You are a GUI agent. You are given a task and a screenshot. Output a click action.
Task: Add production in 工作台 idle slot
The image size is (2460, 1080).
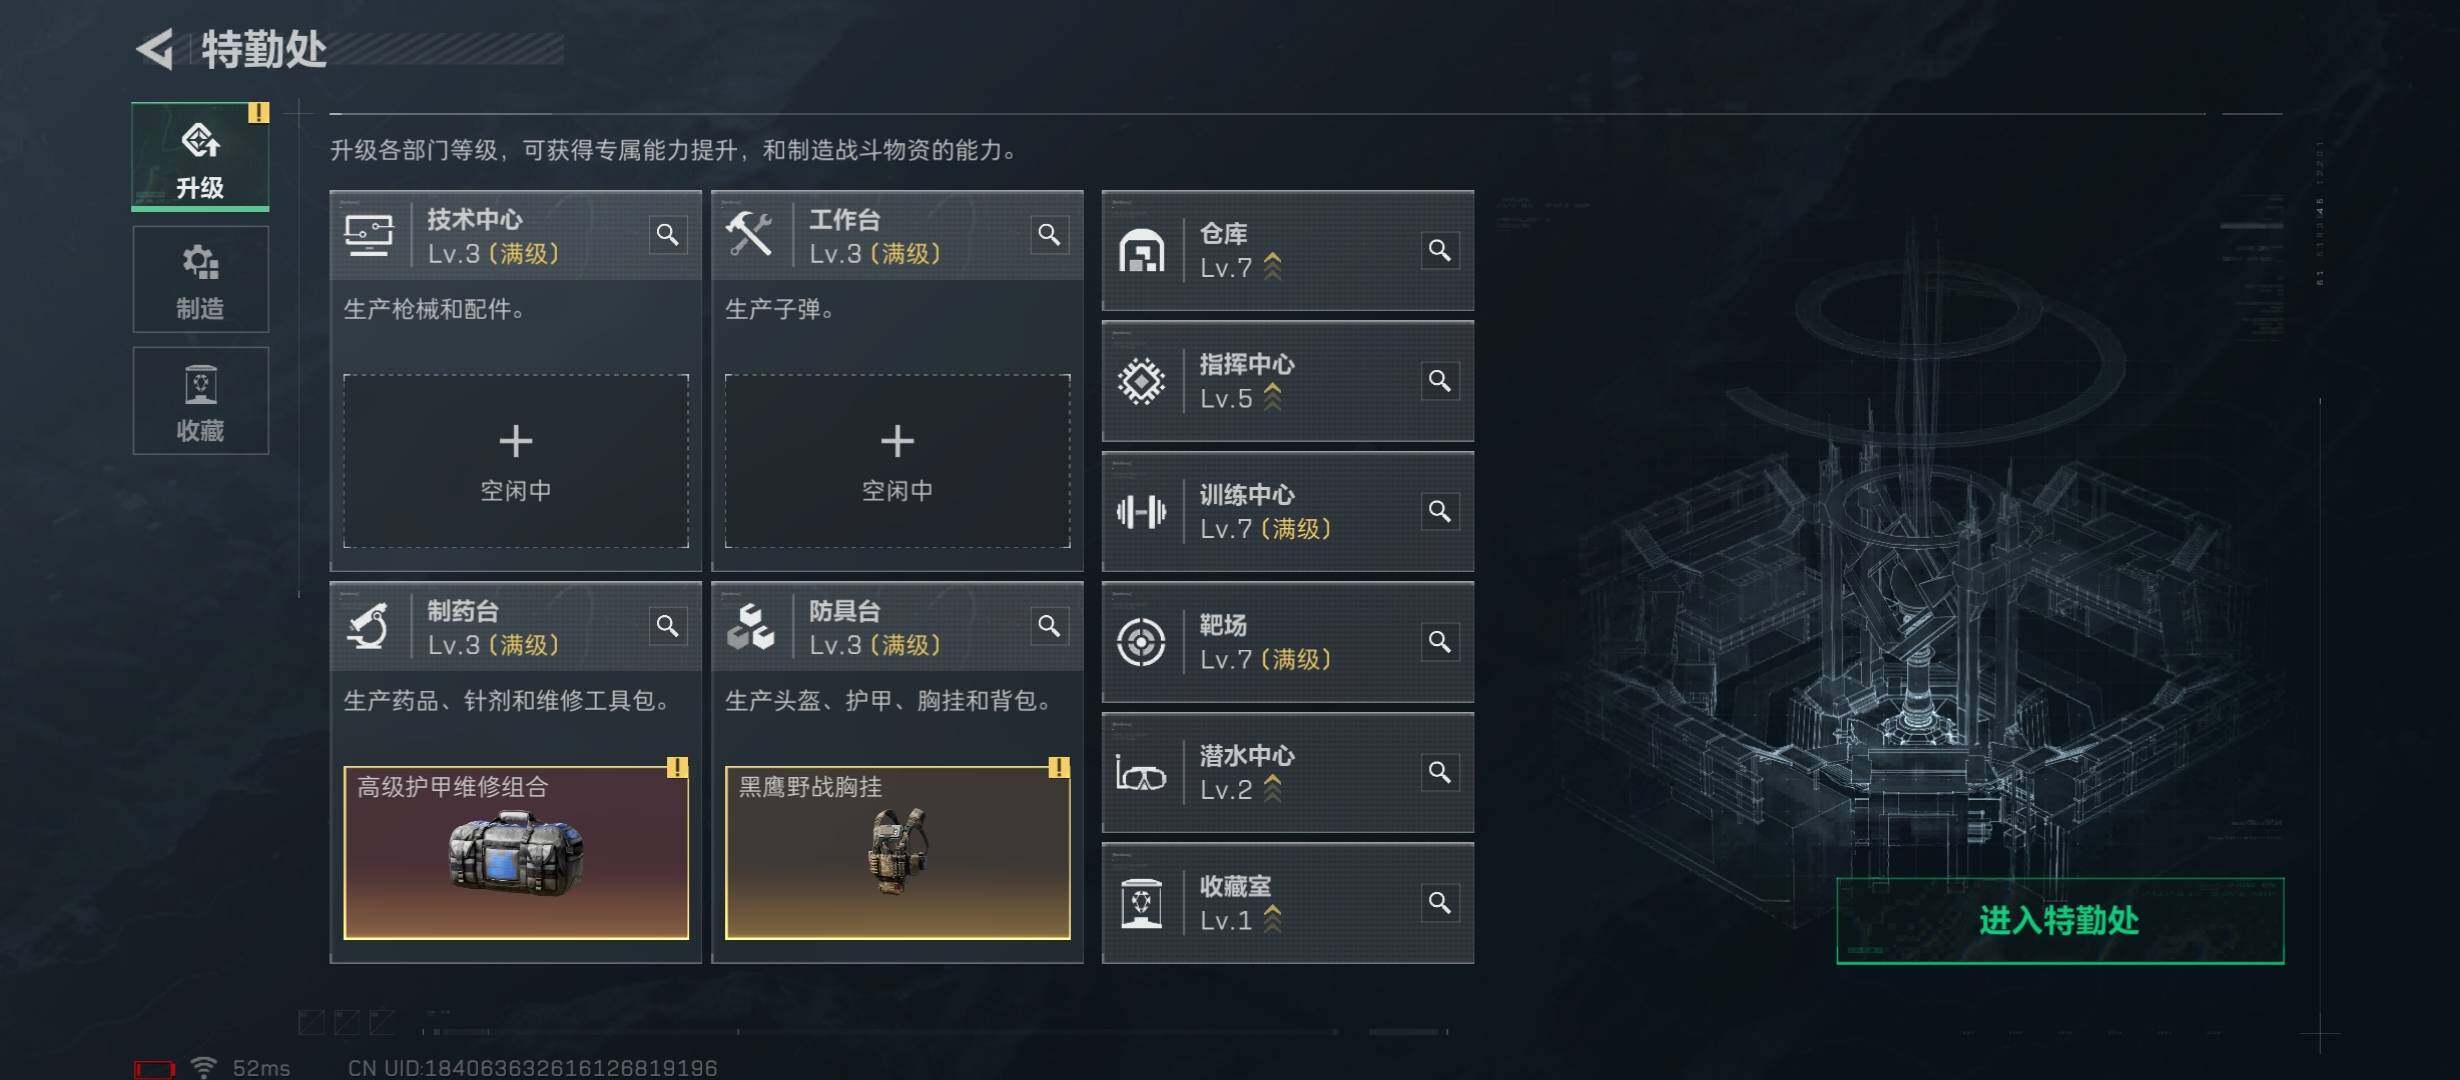[897, 461]
